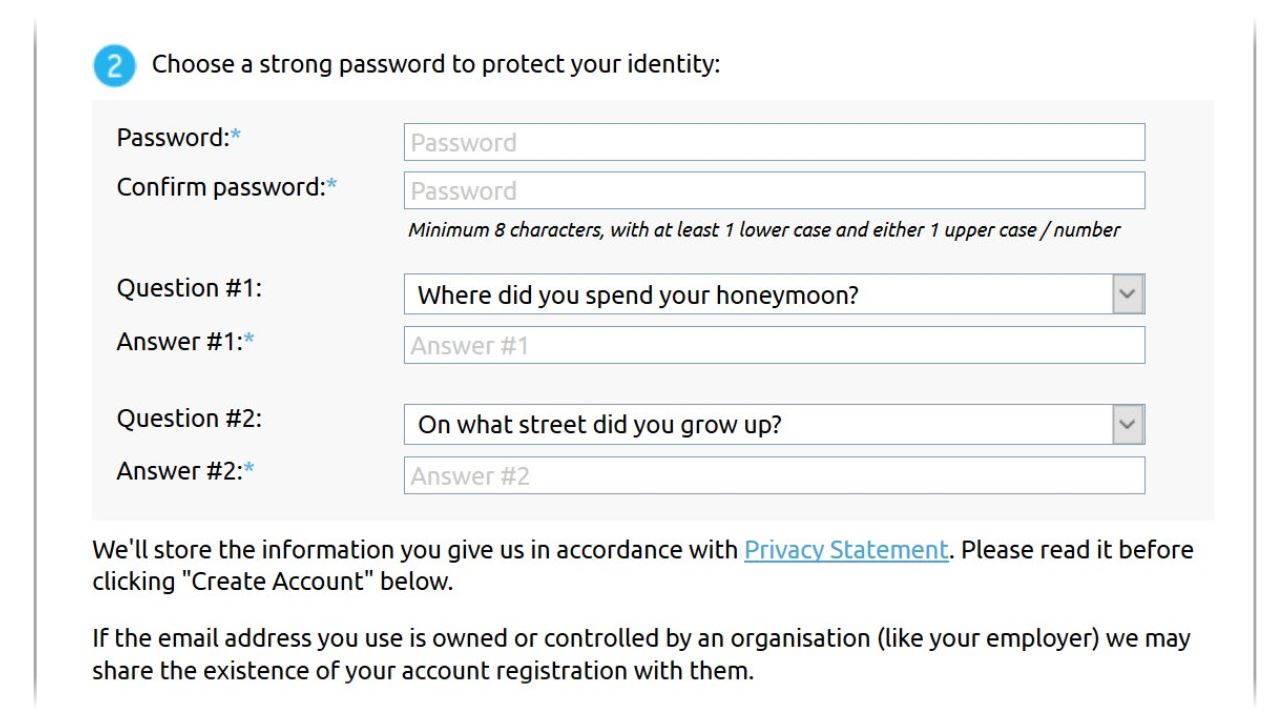Viewport: 1286px width, 724px height.
Task: Click into the Answer #2 field
Action: [x=774, y=476]
